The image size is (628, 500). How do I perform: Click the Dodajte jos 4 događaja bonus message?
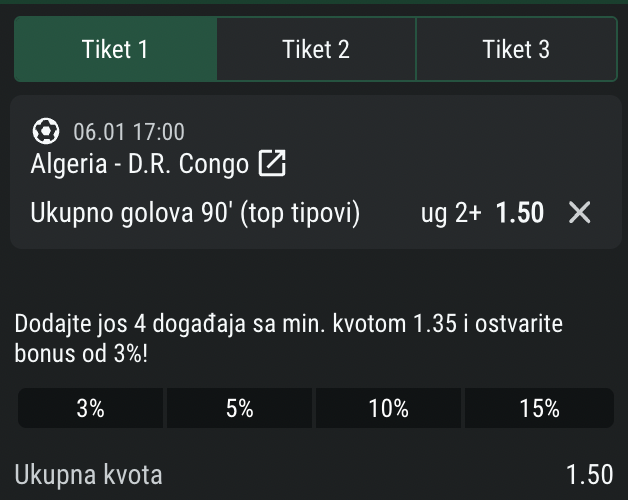[x=290, y=338]
